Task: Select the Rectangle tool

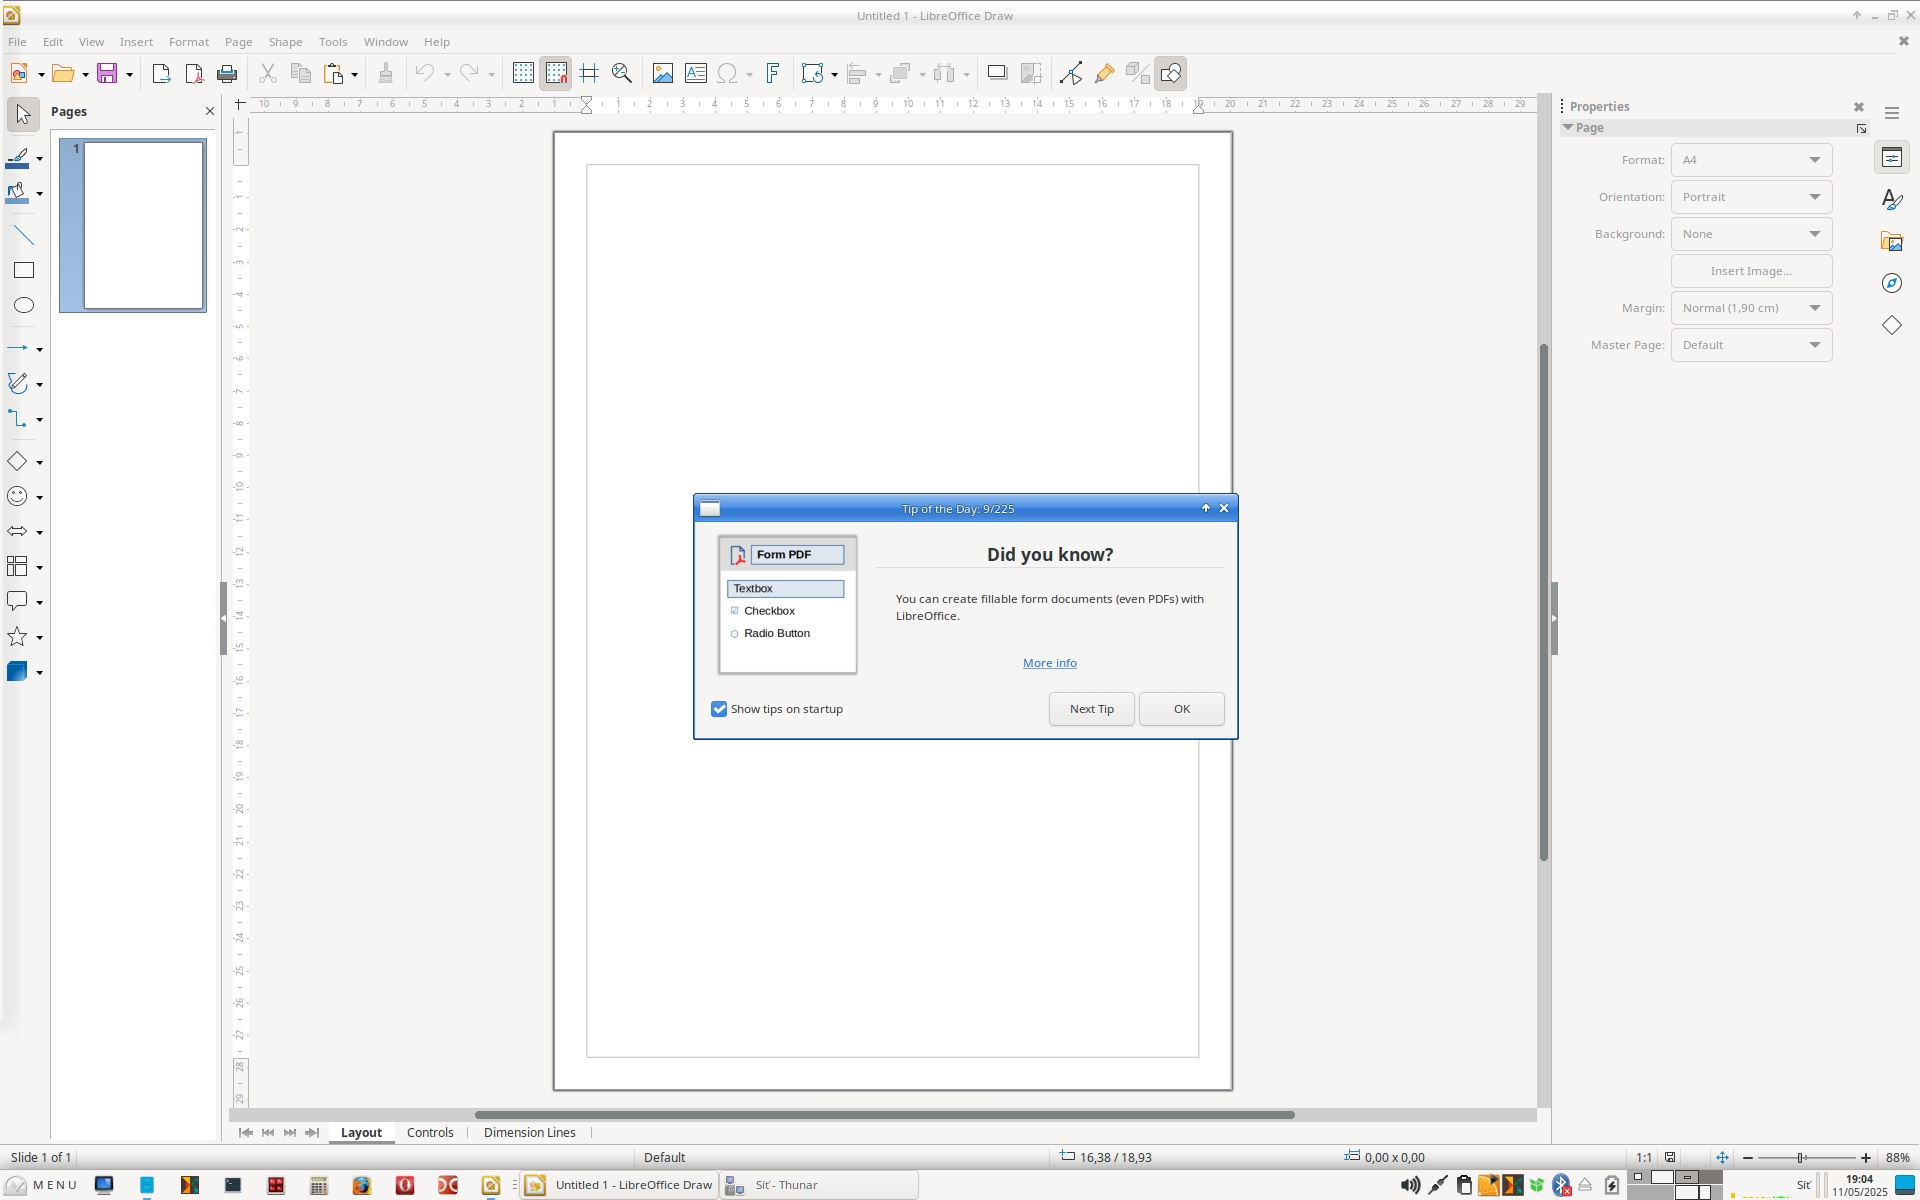Action: (x=24, y=270)
